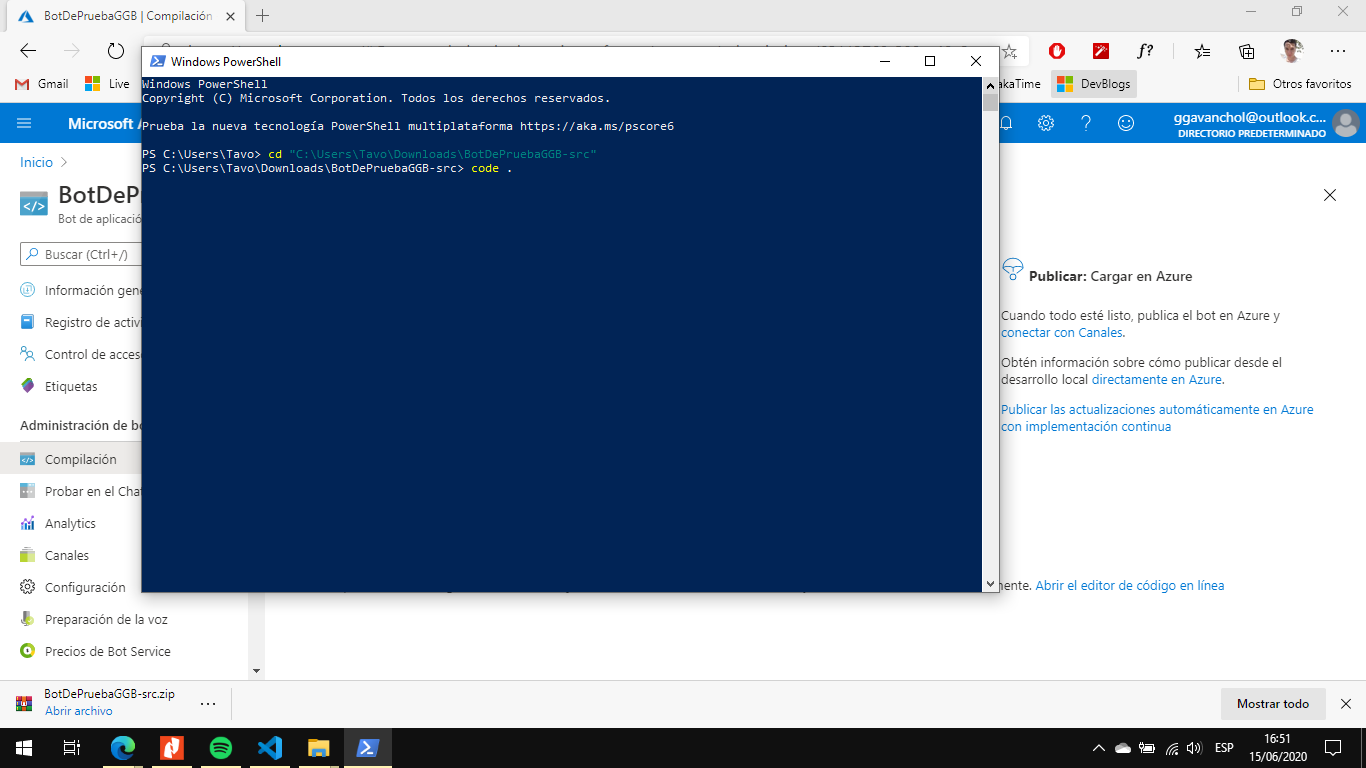Open Spotify from the taskbar
The width and height of the screenshot is (1366, 768).
220,747
